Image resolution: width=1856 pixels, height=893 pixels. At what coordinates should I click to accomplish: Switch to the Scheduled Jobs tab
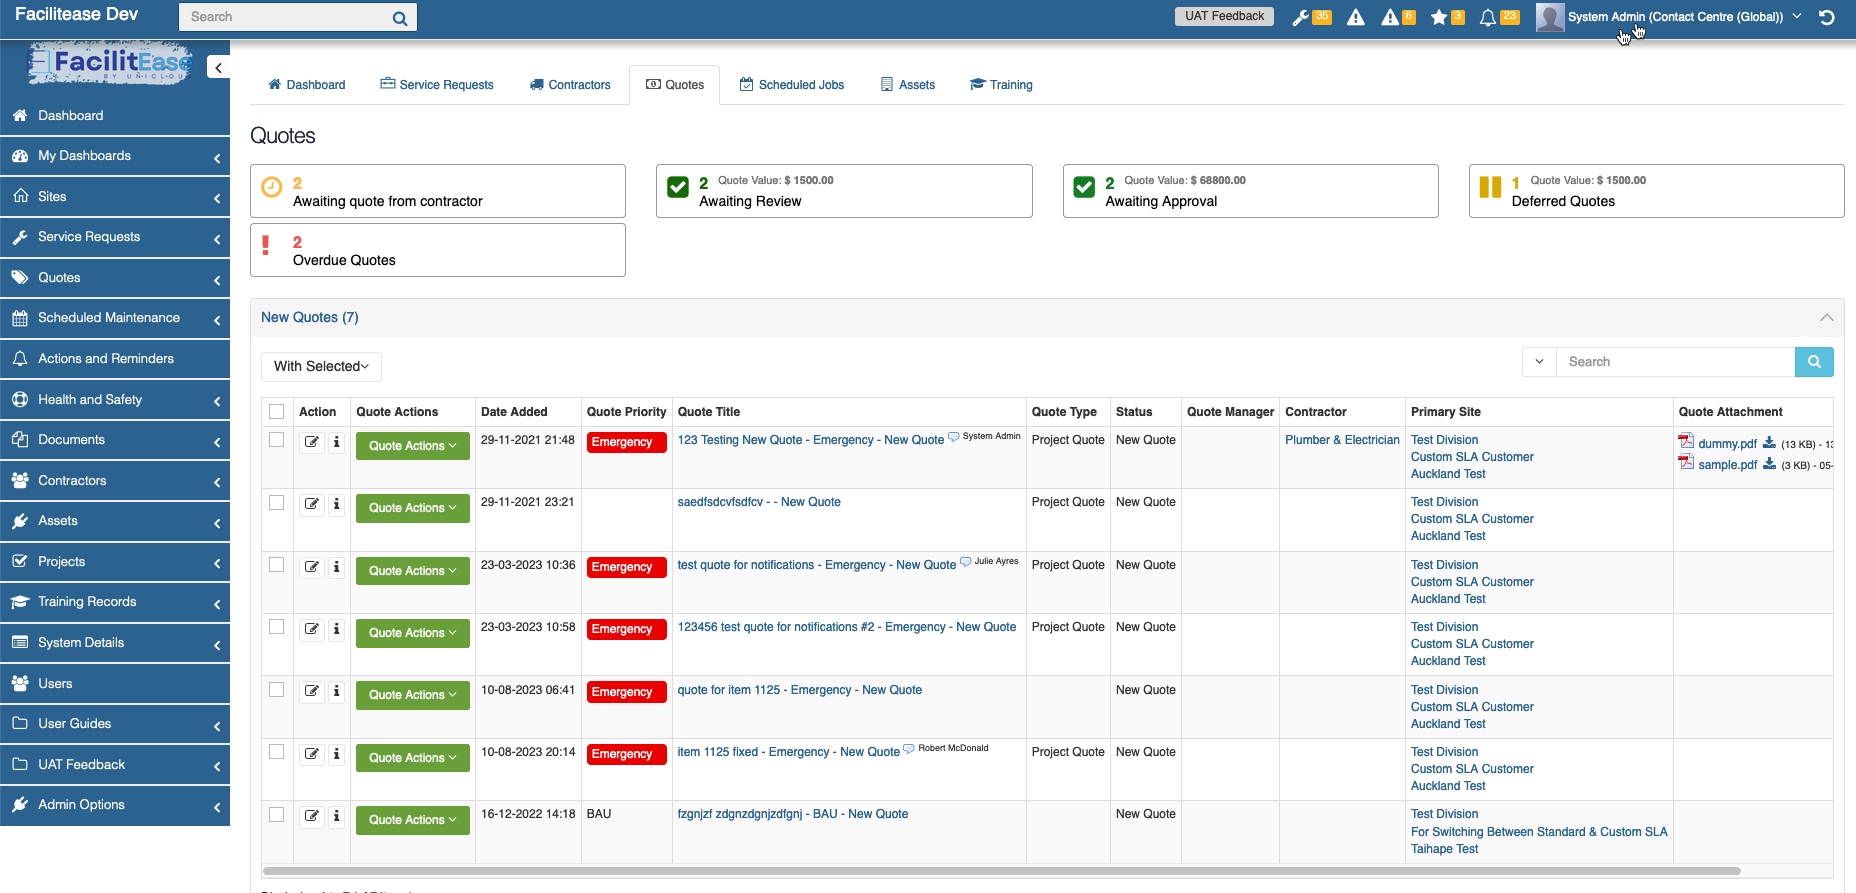pos(792,85)
